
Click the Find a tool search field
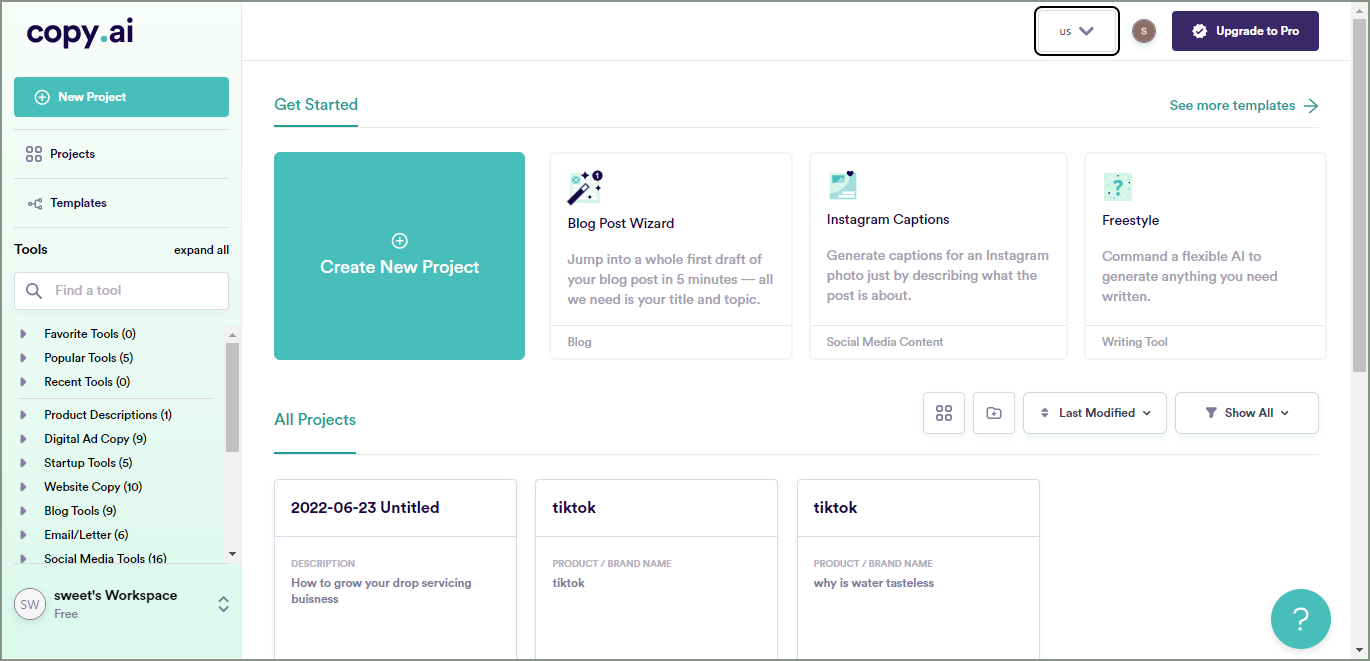point(121,291)
